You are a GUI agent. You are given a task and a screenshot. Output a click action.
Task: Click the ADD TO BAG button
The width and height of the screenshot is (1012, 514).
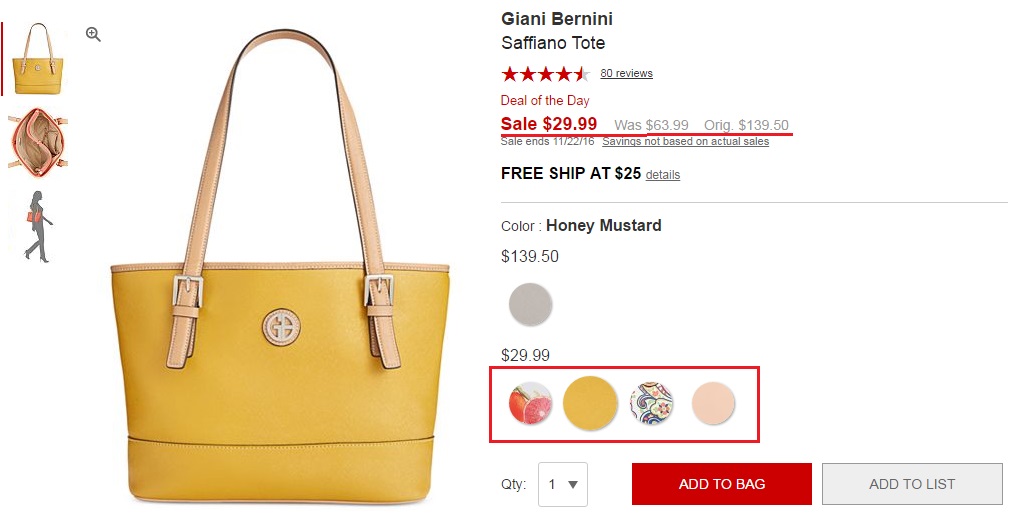coord(721,484)
